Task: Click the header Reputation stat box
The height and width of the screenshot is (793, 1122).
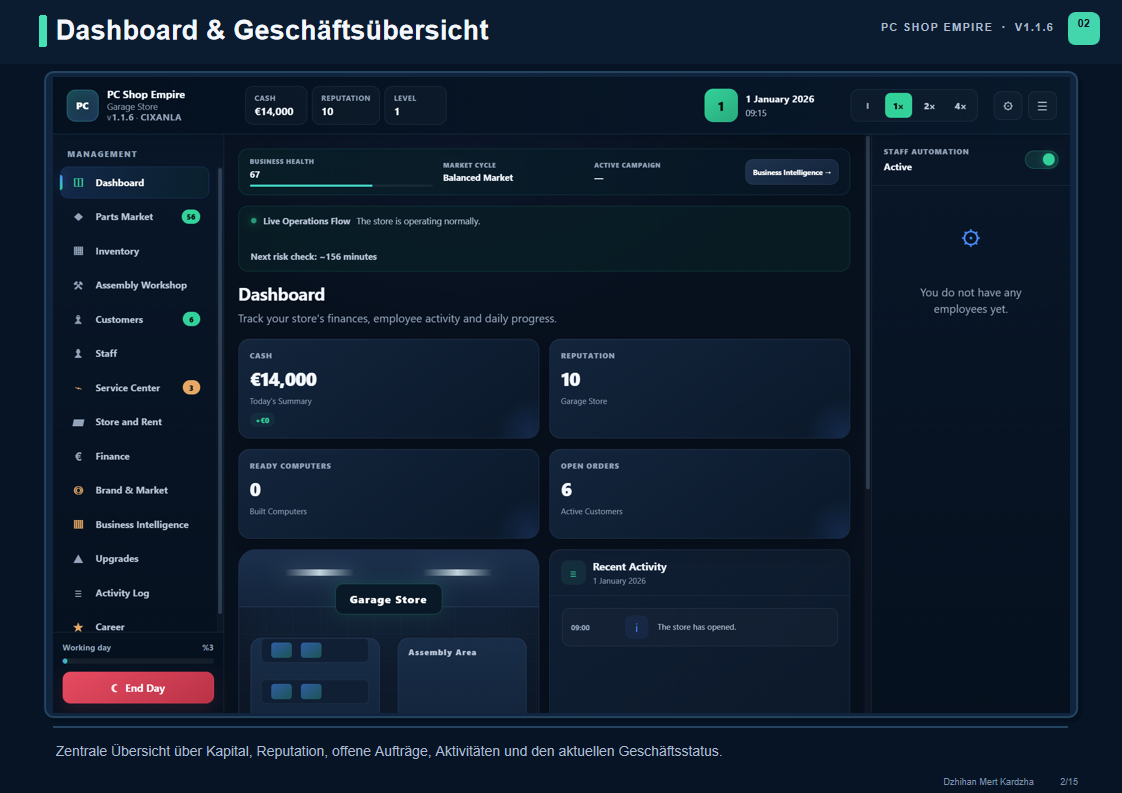Action: [x=346, y=106]
